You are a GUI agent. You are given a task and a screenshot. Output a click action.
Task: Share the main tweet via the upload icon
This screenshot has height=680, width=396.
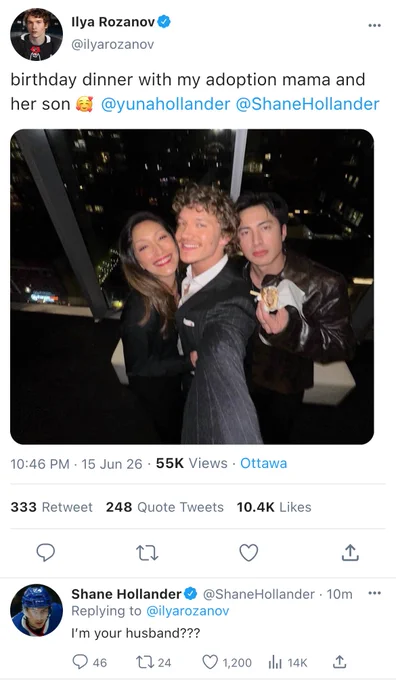350,552
